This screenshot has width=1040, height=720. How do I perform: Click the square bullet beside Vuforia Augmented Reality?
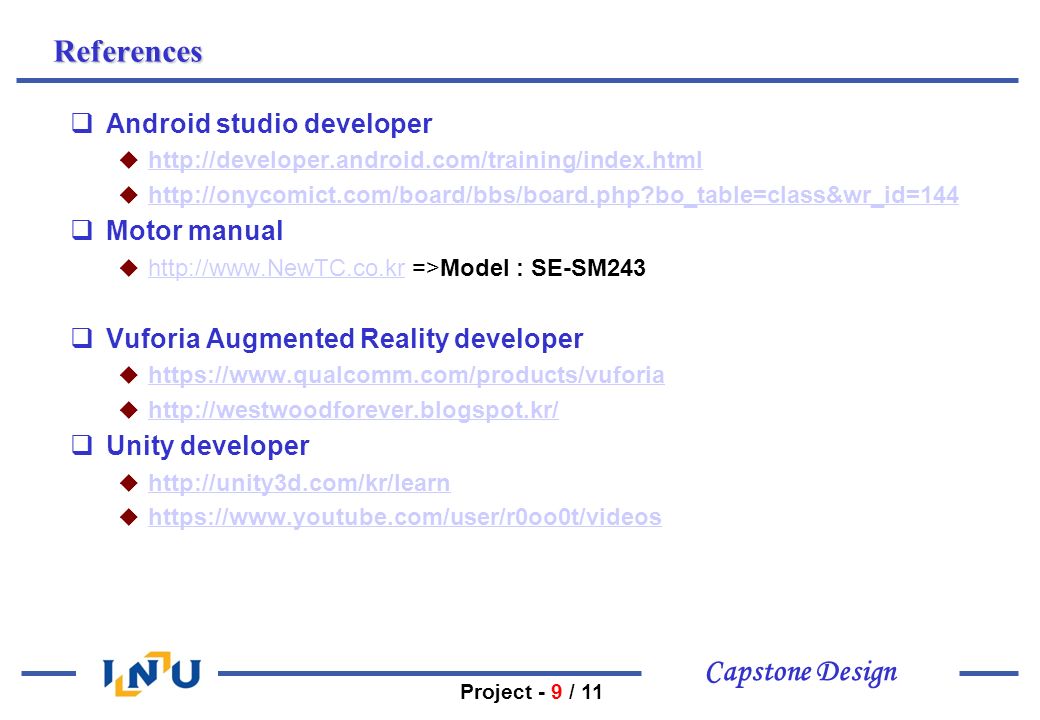82,337
